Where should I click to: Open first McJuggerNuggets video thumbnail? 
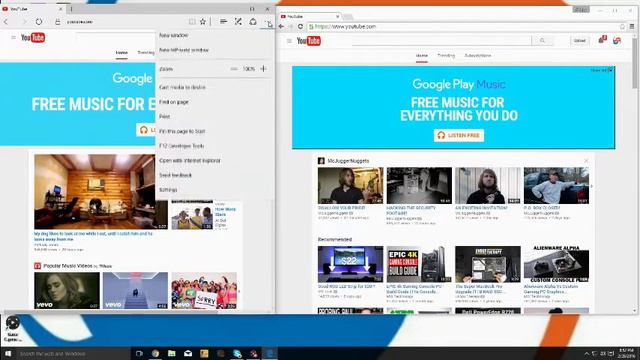point(351,185)
